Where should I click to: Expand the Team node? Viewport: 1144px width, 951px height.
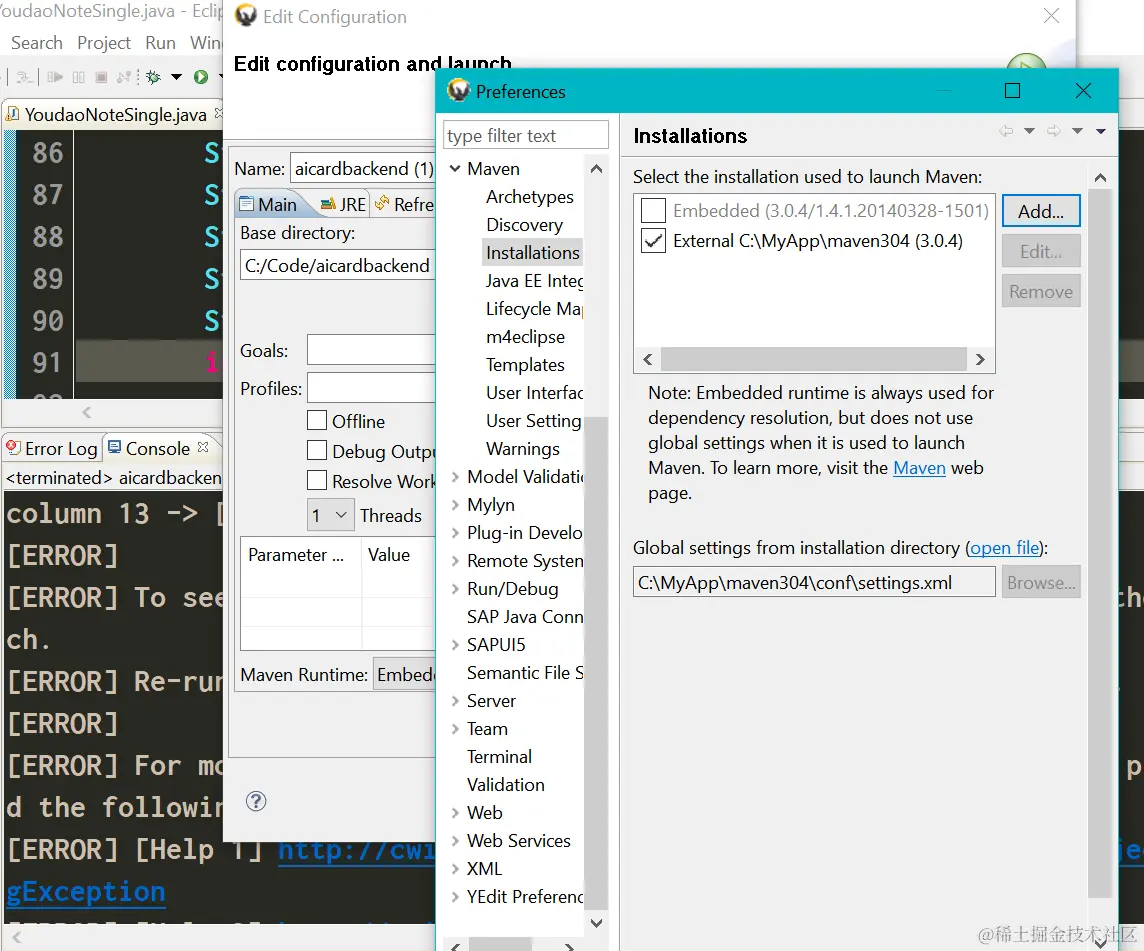455,728
